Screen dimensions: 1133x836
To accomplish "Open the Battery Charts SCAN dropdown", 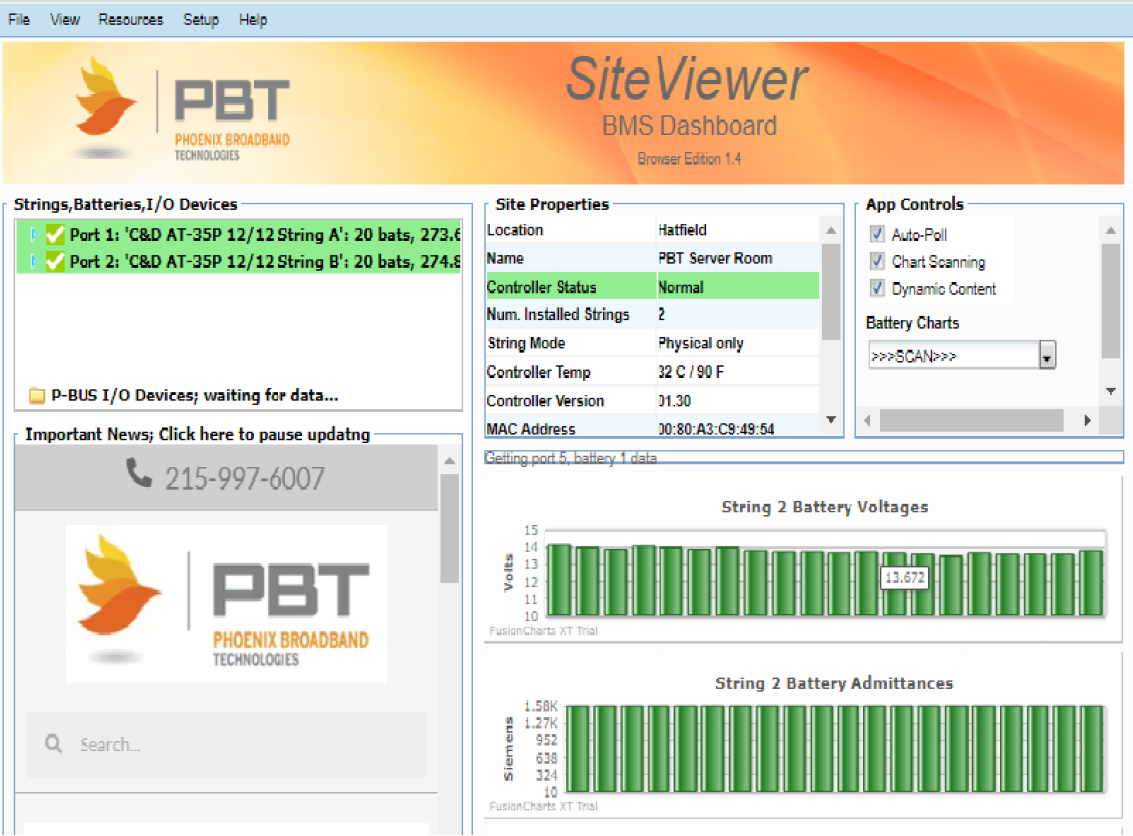I will pos(1045,355).
